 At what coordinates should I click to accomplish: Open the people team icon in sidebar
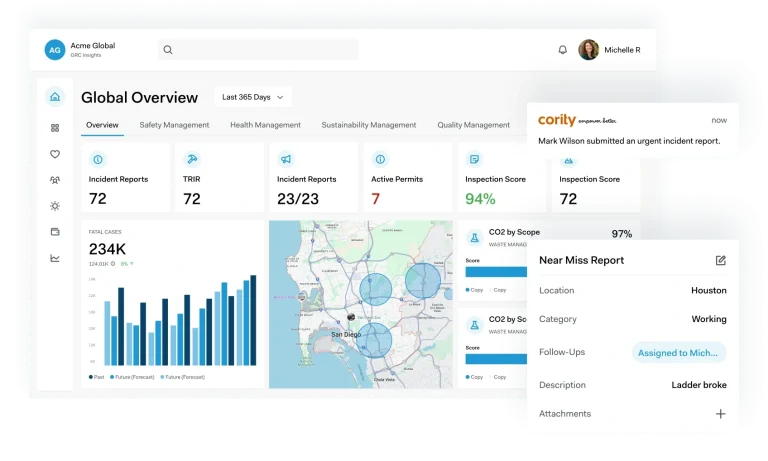pos(55,180)
